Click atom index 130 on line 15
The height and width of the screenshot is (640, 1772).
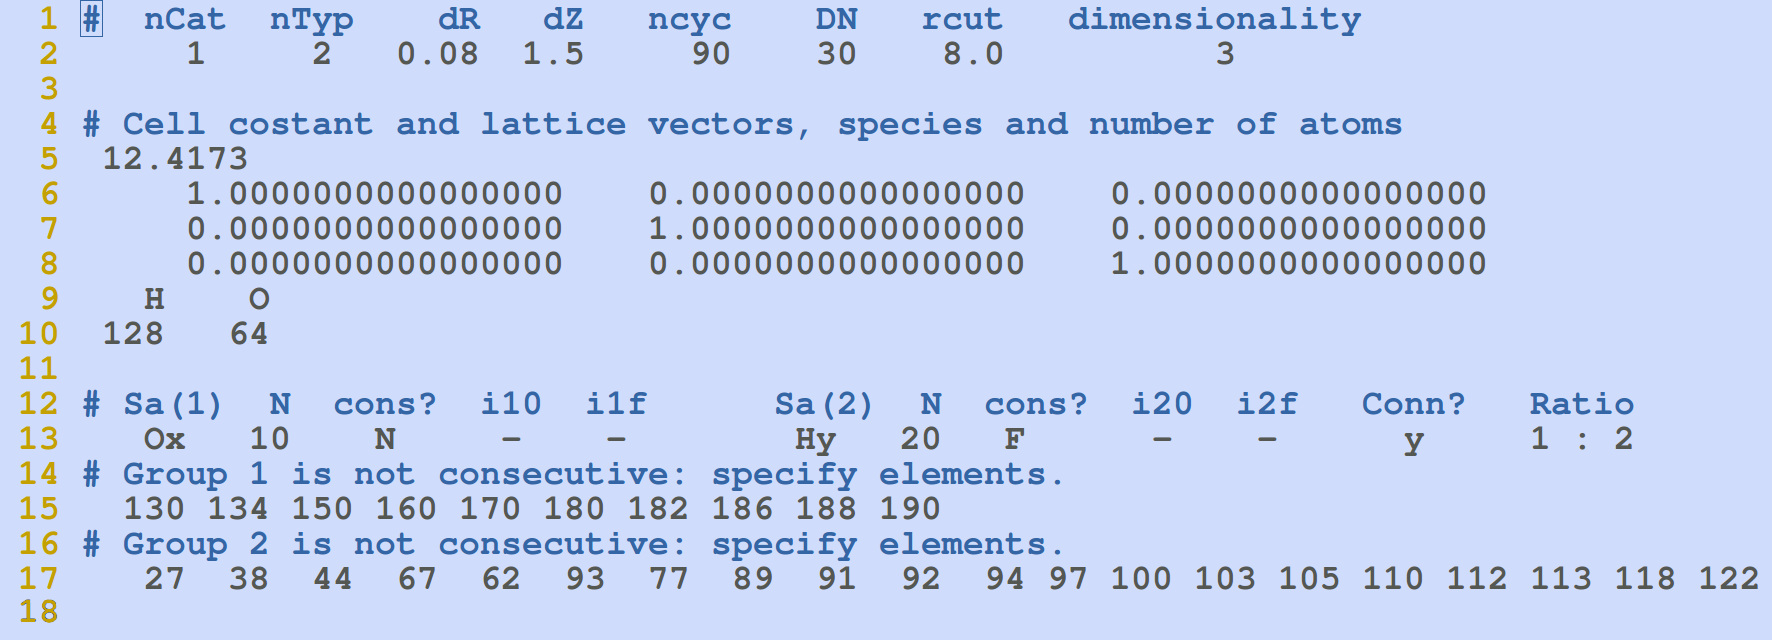(154, 509)
